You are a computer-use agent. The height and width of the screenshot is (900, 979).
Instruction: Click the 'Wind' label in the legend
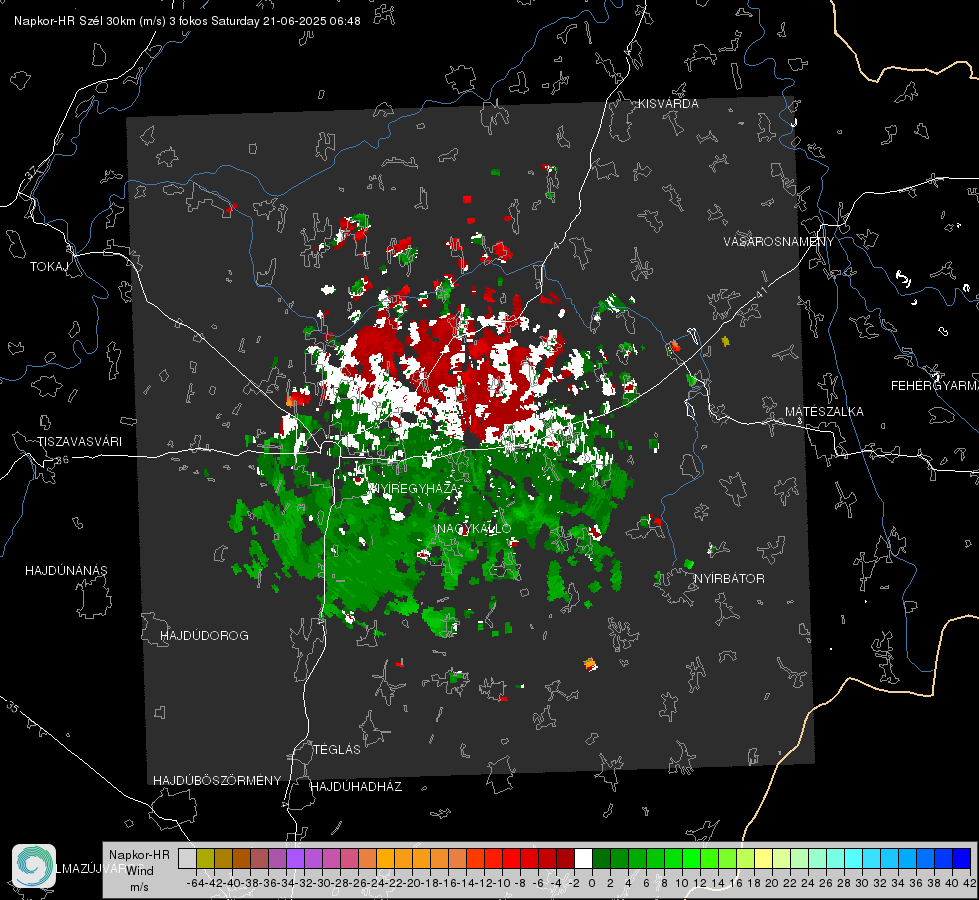tap(140, 871)
